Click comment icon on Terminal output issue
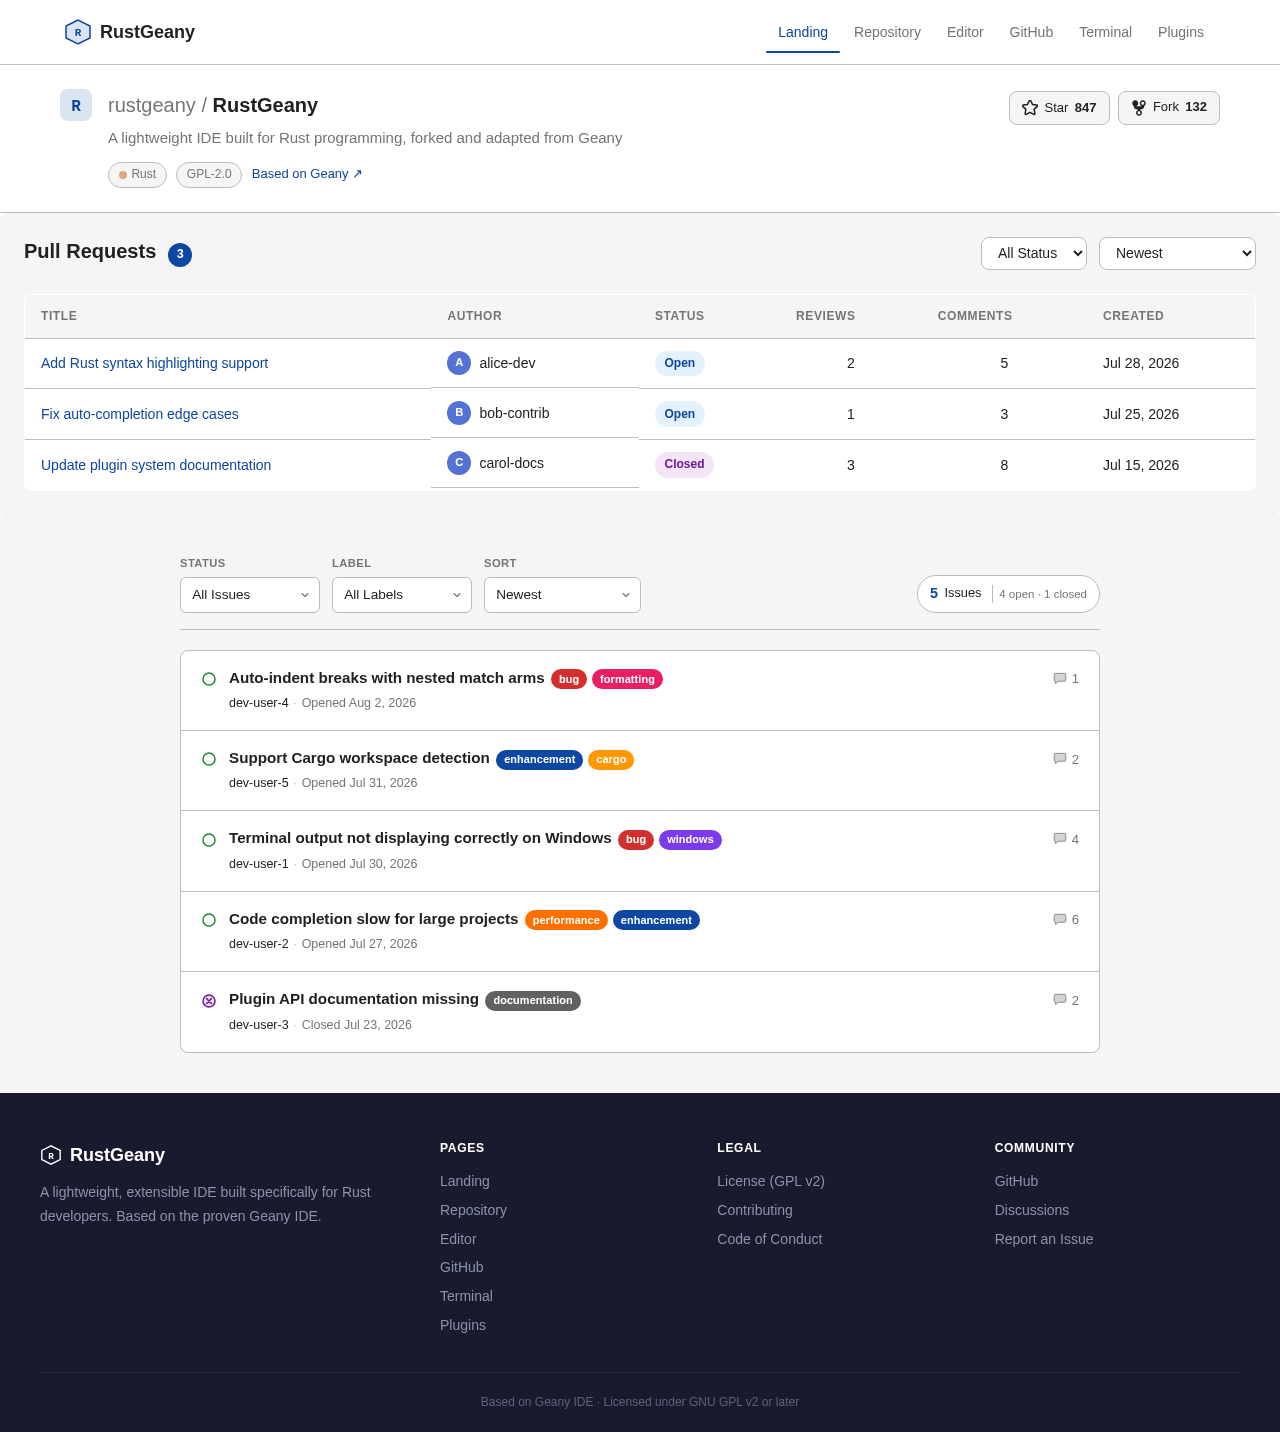 [1060, 839]
